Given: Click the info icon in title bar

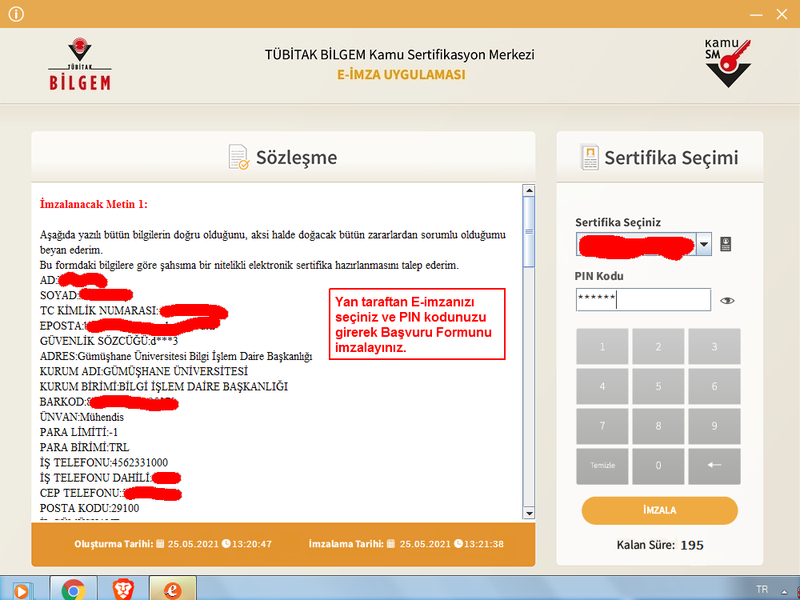Looking at the screenshot, I should 16,14.
